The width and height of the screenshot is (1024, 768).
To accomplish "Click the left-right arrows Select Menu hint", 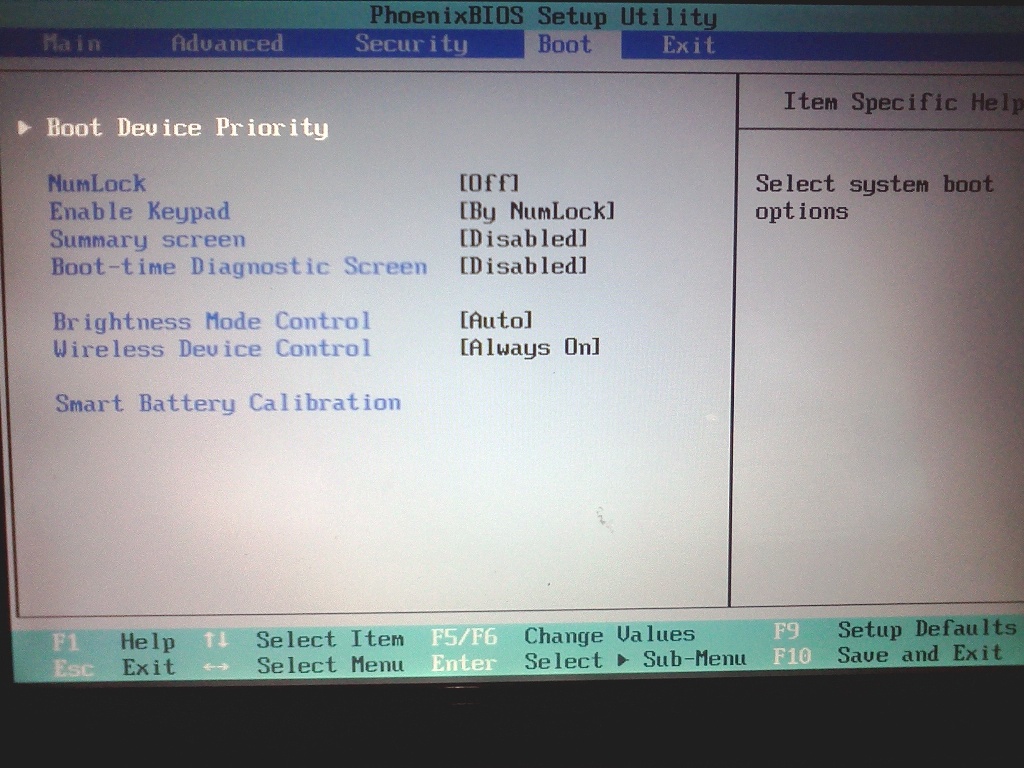I will pyautogui.click(x=304, y=665).
